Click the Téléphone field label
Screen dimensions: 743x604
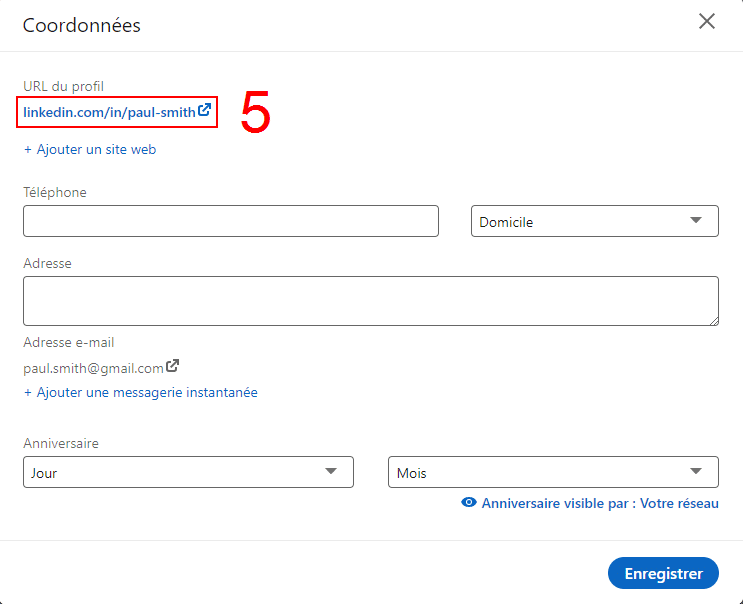pyautogui.click(x=55, y=192)
